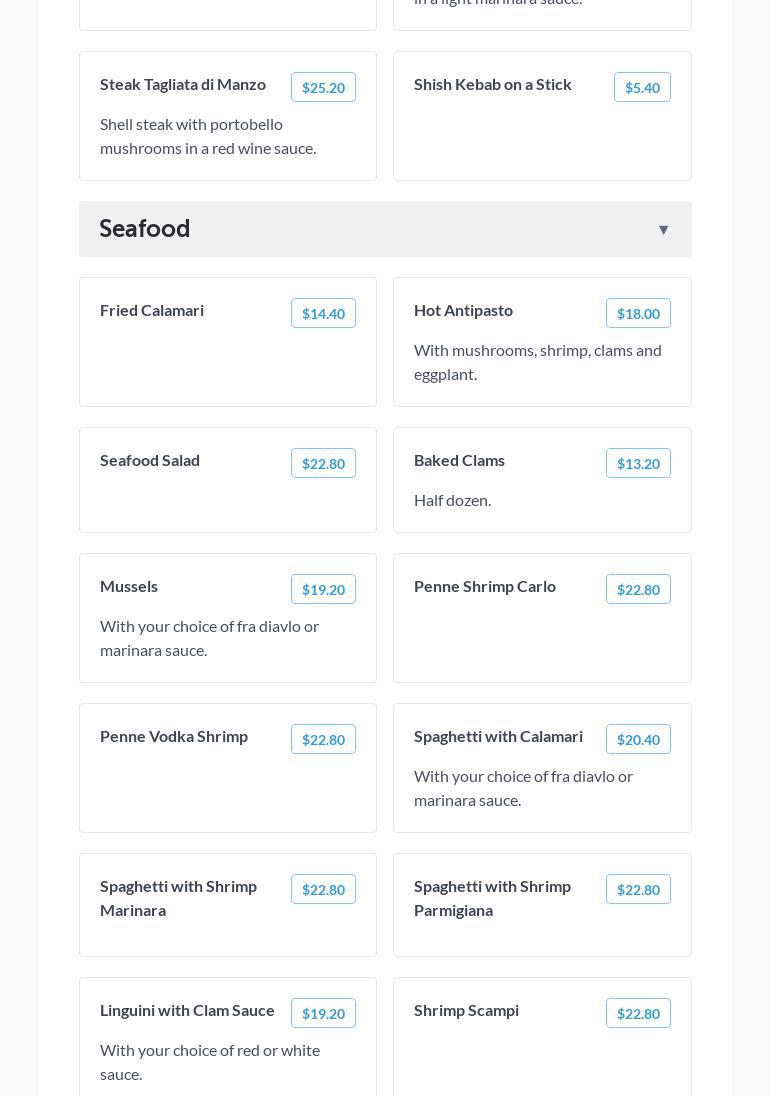Viewport: 770px width, 1096px height.
Task: Collapse the Seafood section arrow
Action: (x=663, y=230)
